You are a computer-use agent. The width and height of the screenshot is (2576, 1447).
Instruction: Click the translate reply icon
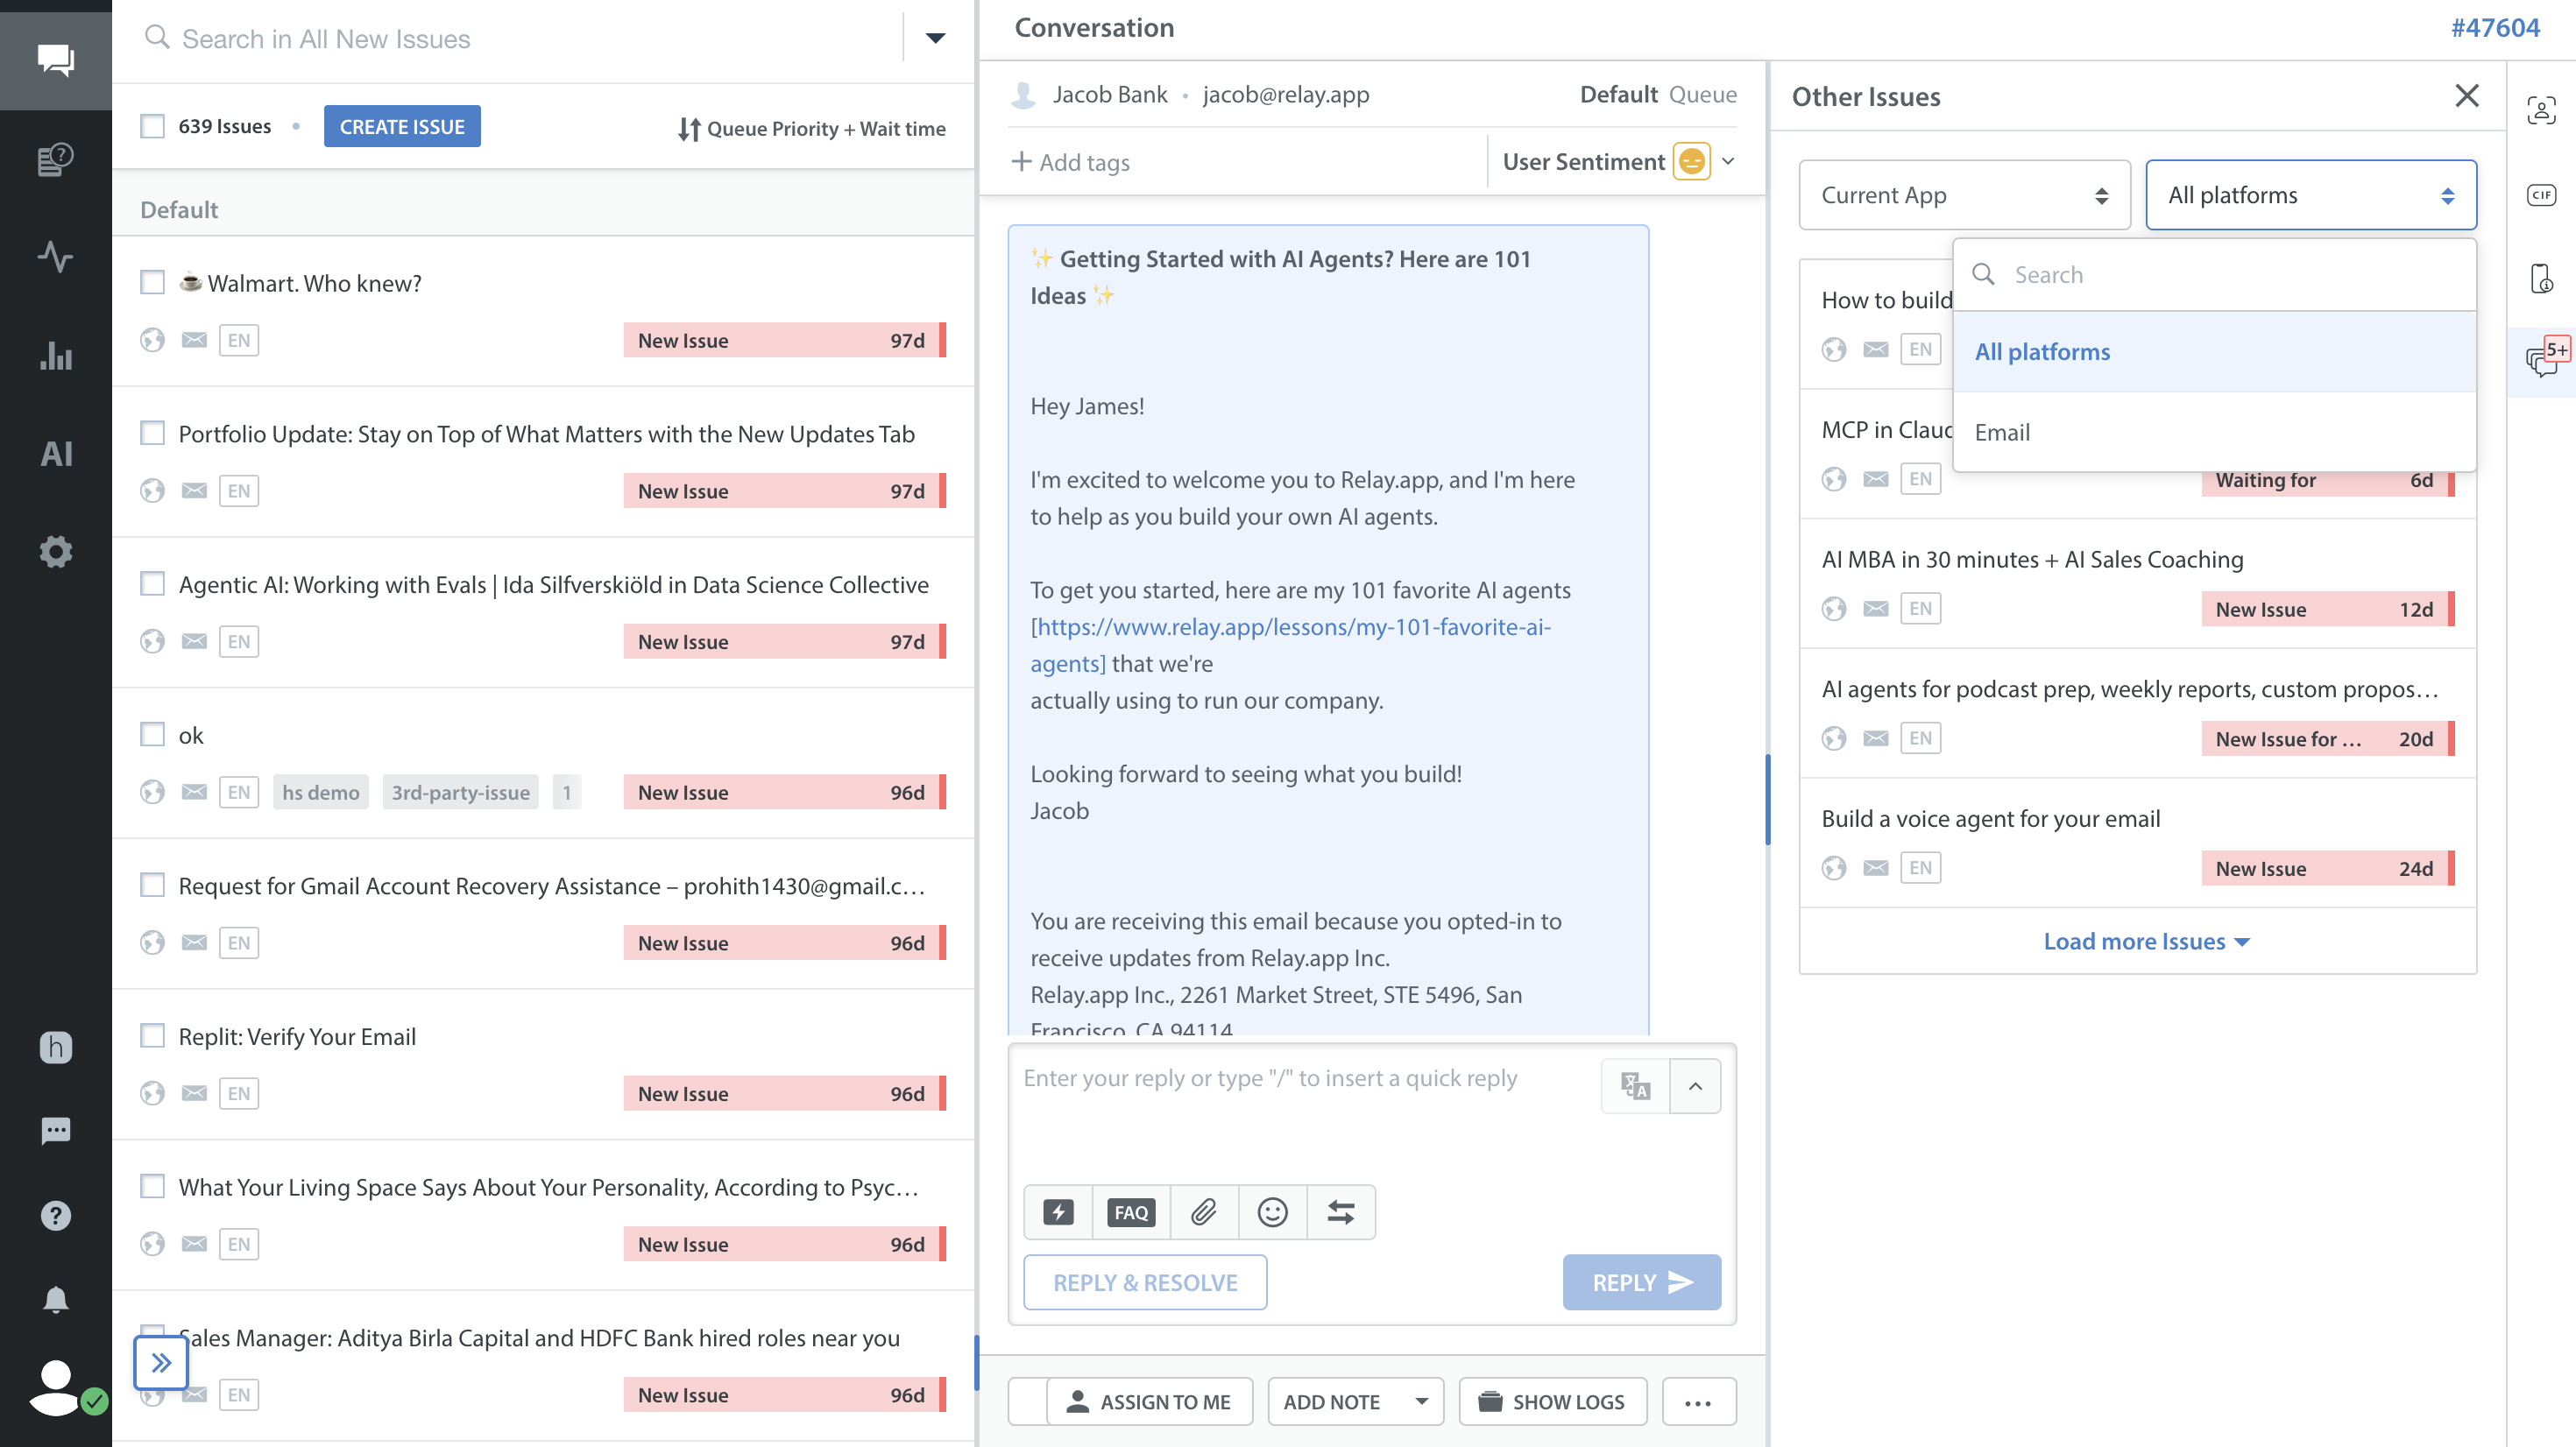[x=1635, y=1085]
